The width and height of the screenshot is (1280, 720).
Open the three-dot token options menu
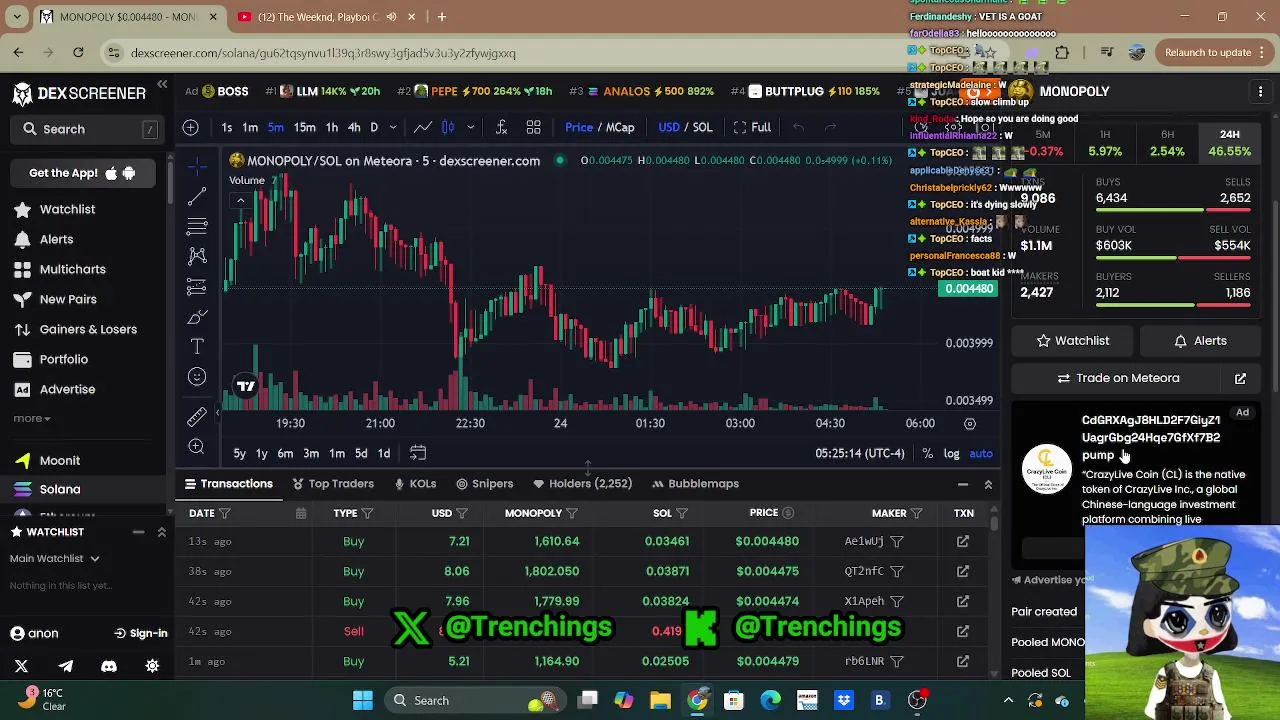click(1260, 91)
